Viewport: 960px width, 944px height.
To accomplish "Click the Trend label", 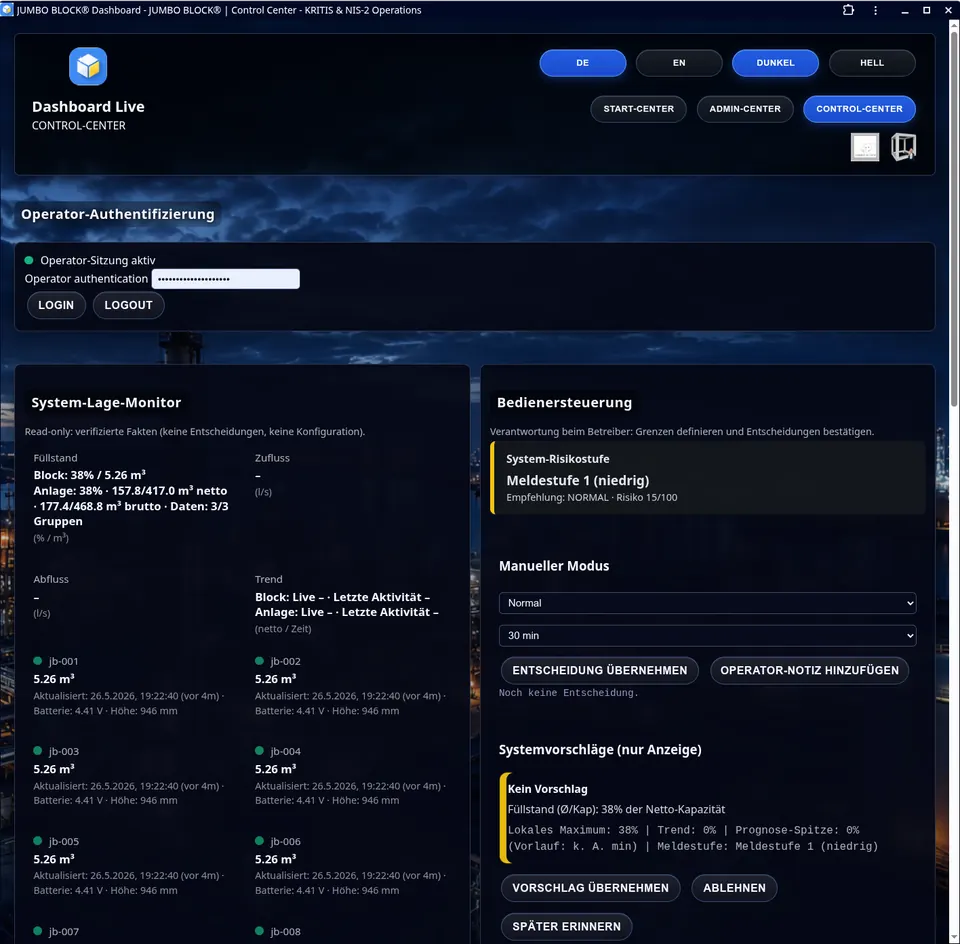I will (x=268, y=579).
